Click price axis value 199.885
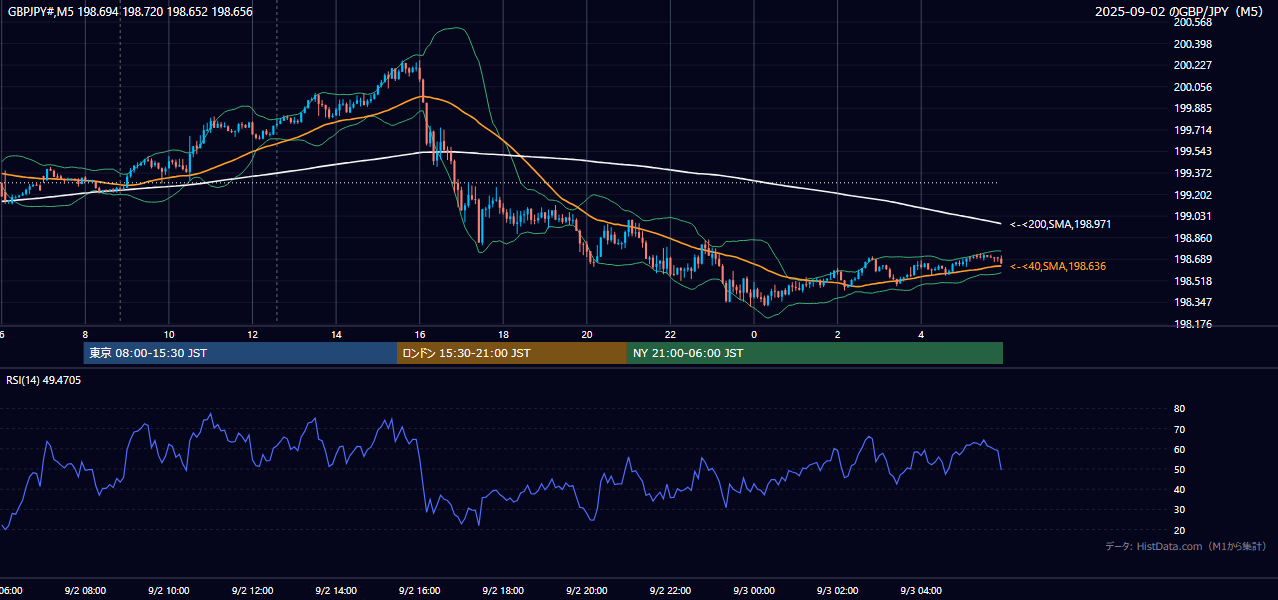The image size is (1278, 600). pos(1193,109)
